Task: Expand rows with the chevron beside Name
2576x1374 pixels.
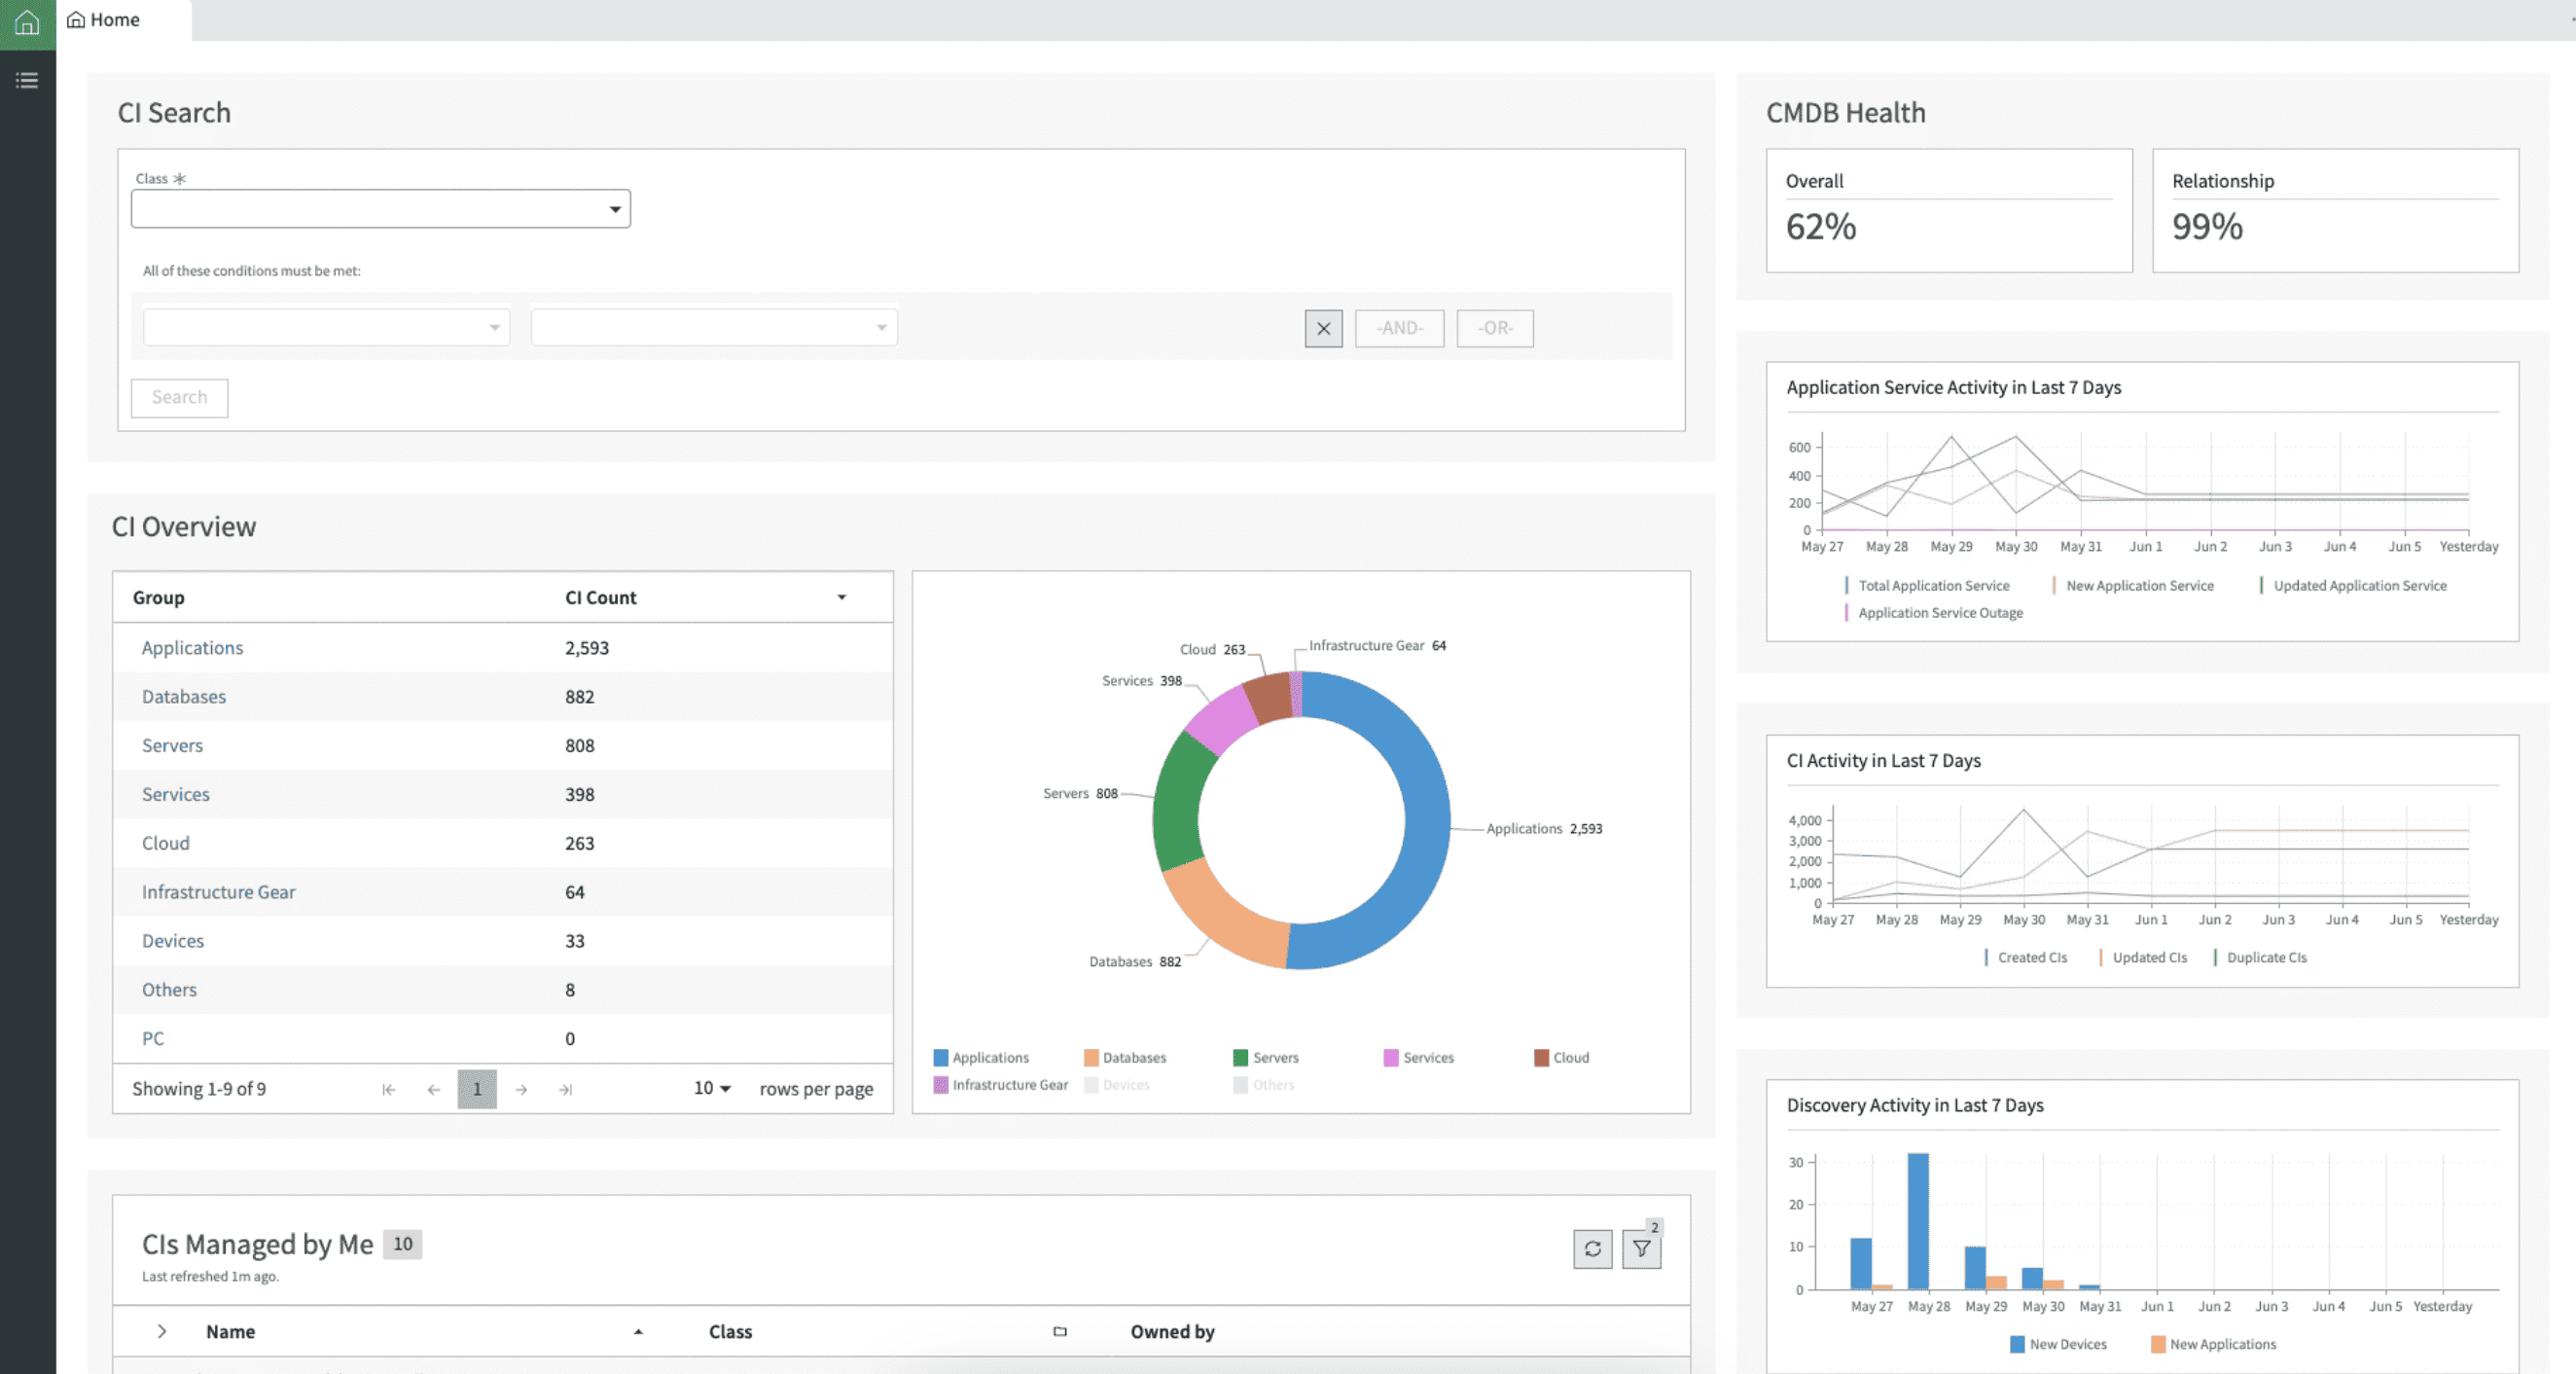Action: 162,1331
